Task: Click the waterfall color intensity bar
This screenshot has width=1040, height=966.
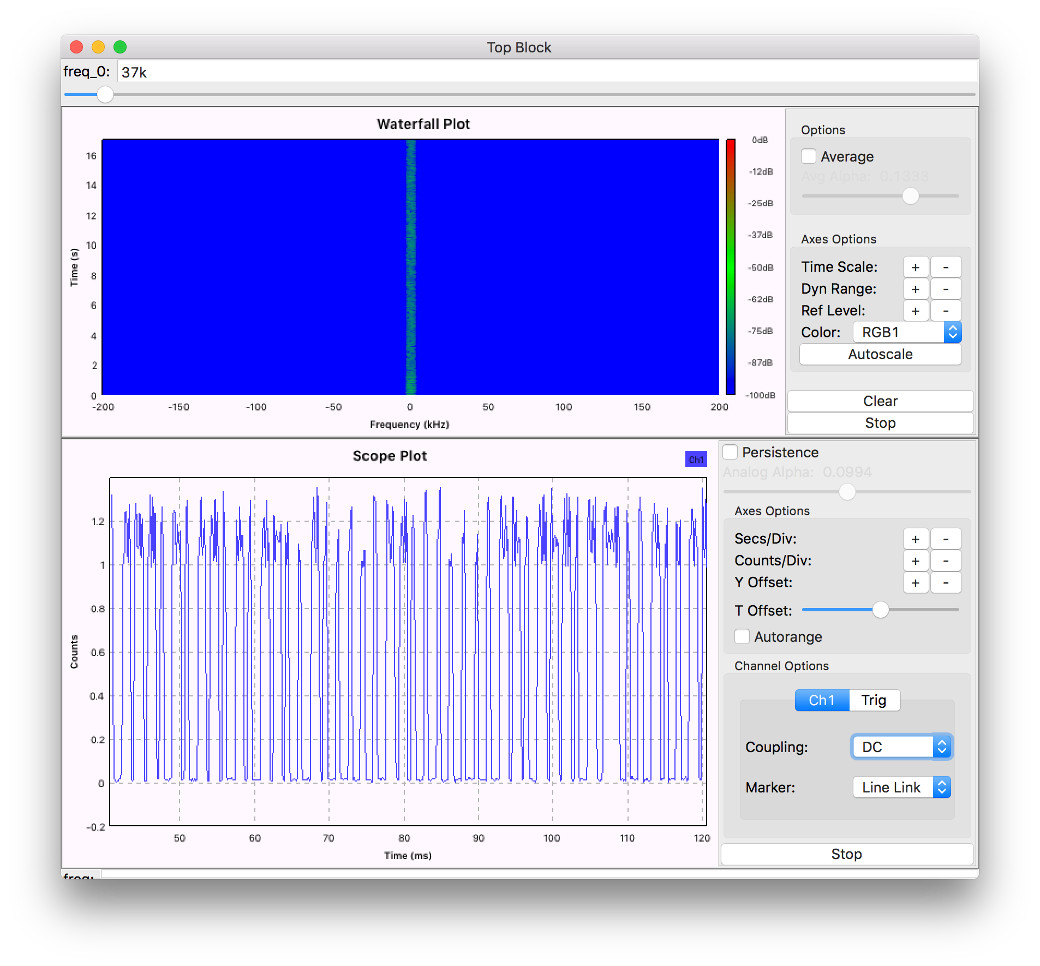Action: pos(730,267)
